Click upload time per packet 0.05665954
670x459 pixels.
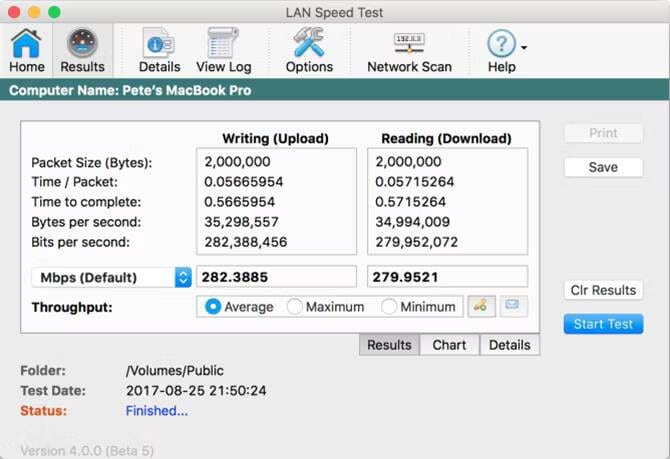[244, 182]
